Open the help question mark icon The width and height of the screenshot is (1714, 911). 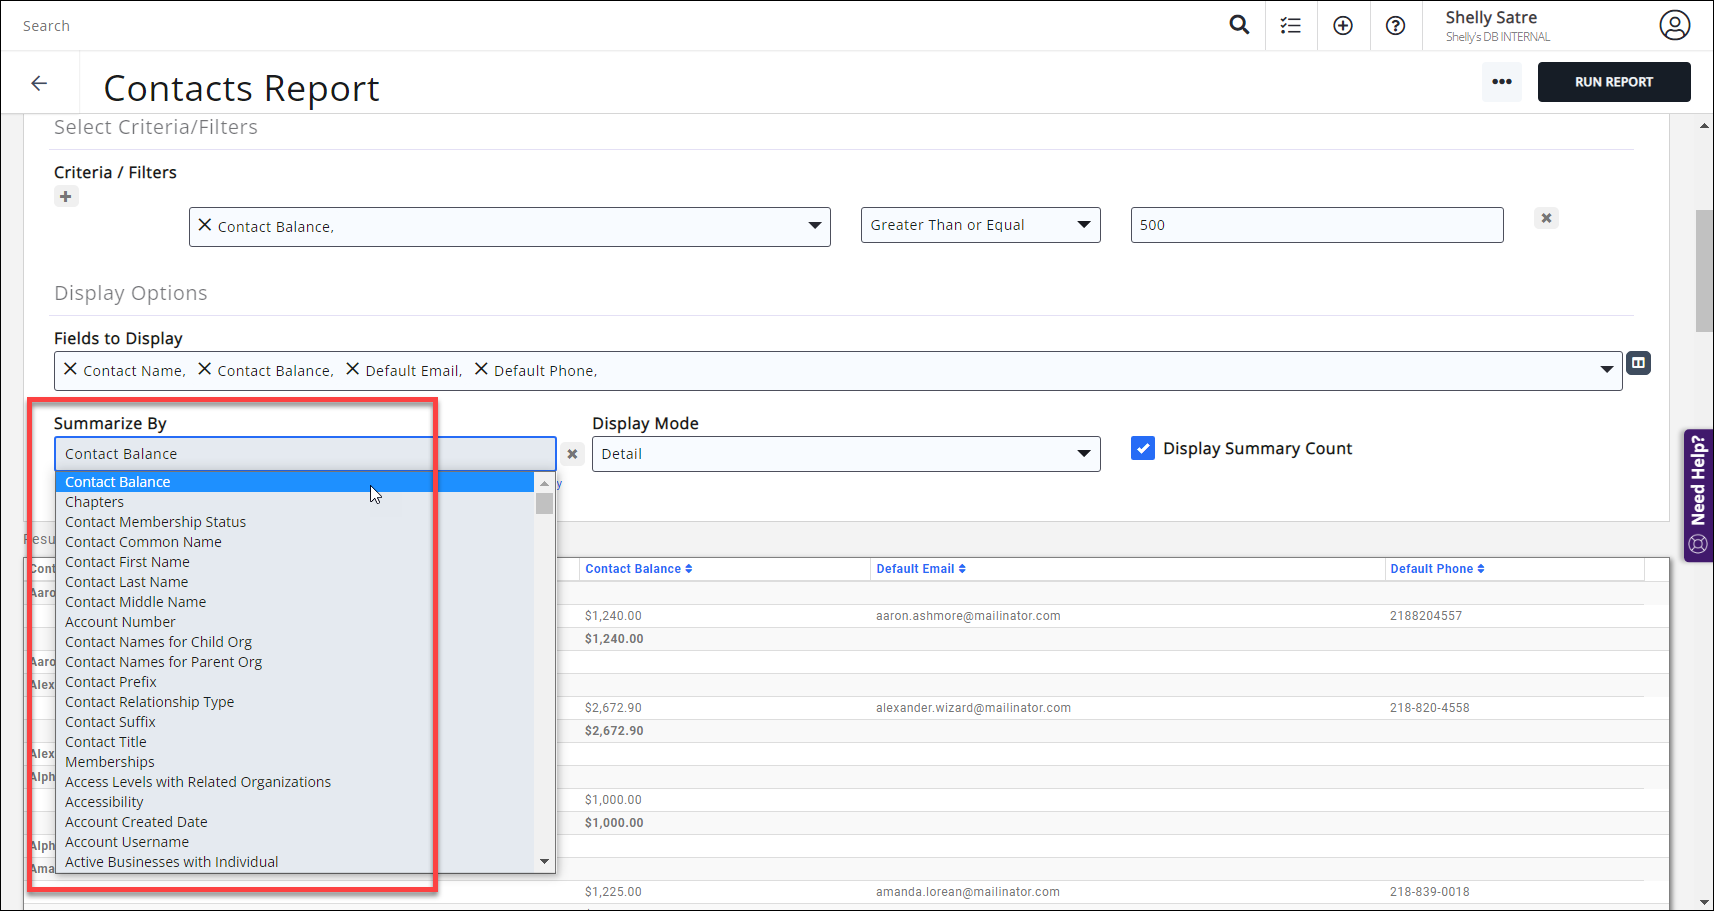(x=1395, y=26)
